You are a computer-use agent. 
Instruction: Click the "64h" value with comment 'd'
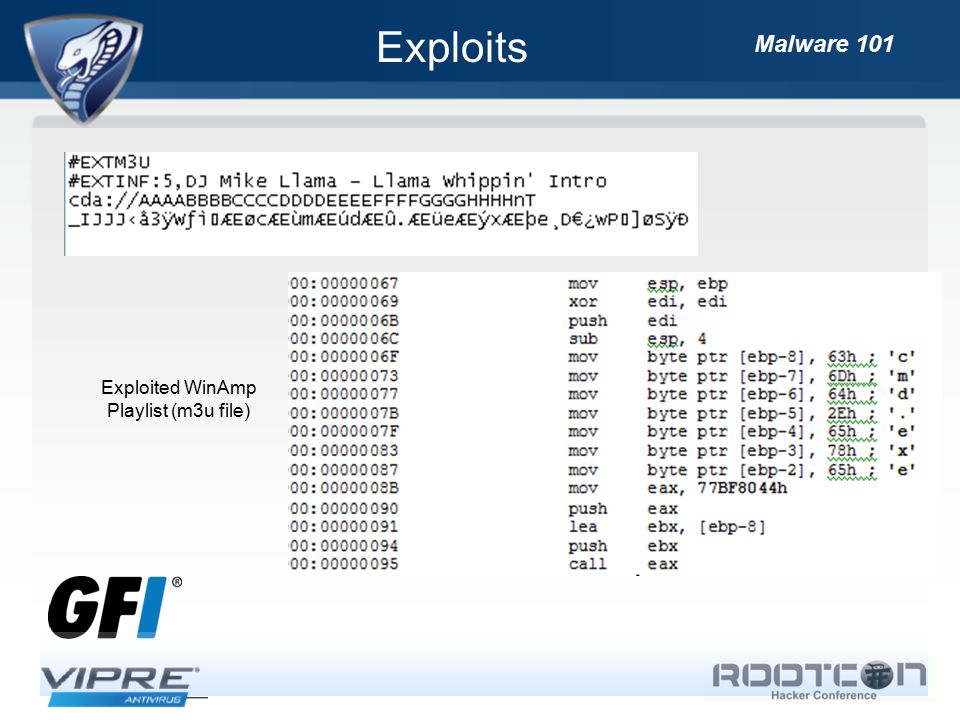842,394
